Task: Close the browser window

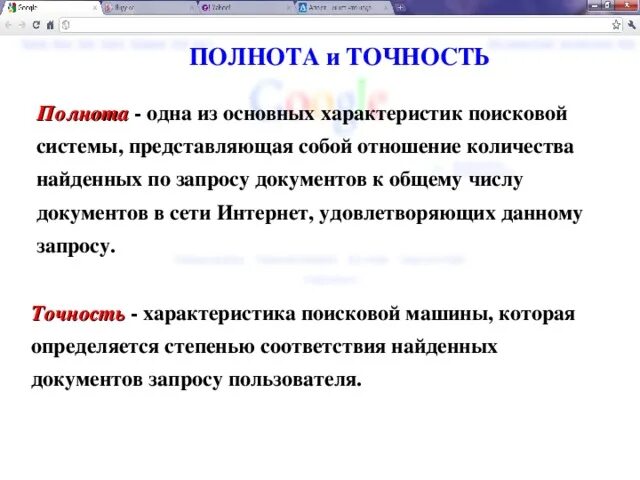Action: (x=627, y=5)
